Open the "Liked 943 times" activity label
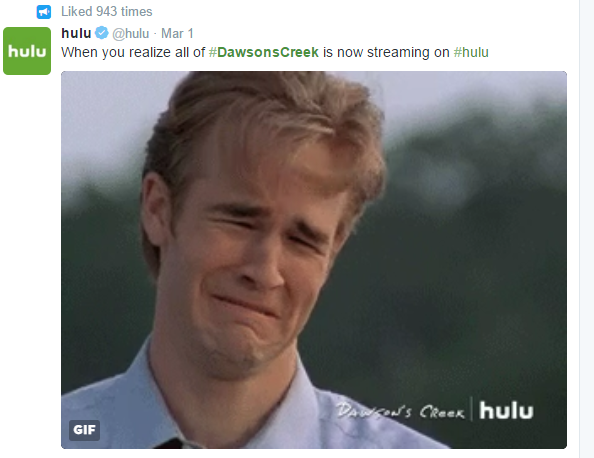The height and width of the screenshot is (458, 594). (106, 12)
